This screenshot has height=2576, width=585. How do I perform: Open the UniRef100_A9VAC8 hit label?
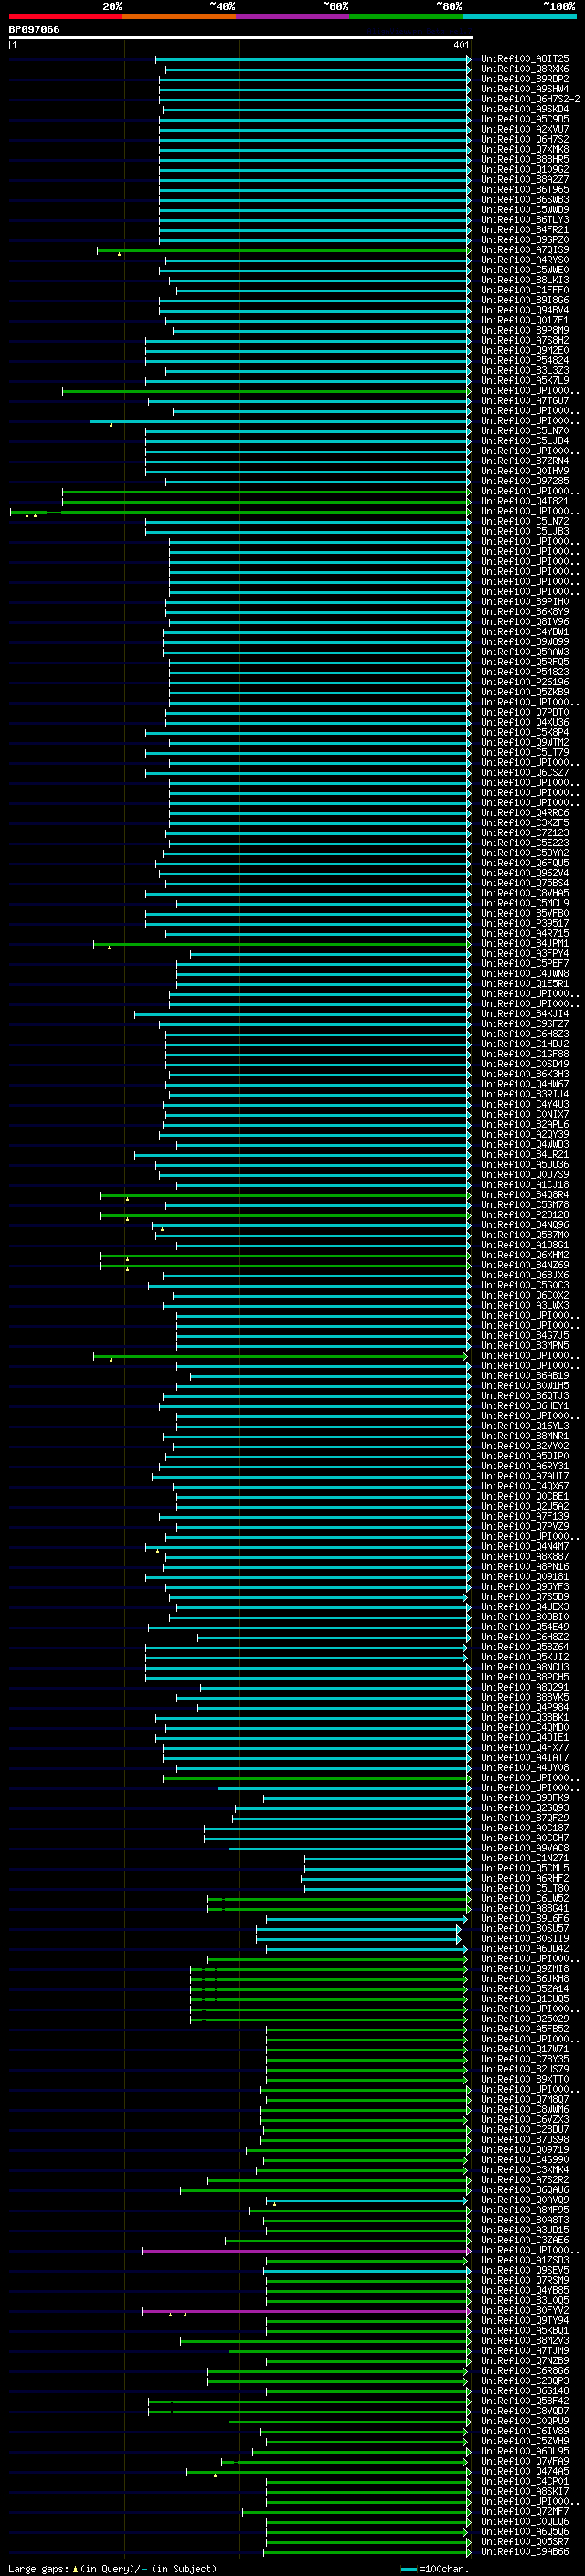(525, 1847)
